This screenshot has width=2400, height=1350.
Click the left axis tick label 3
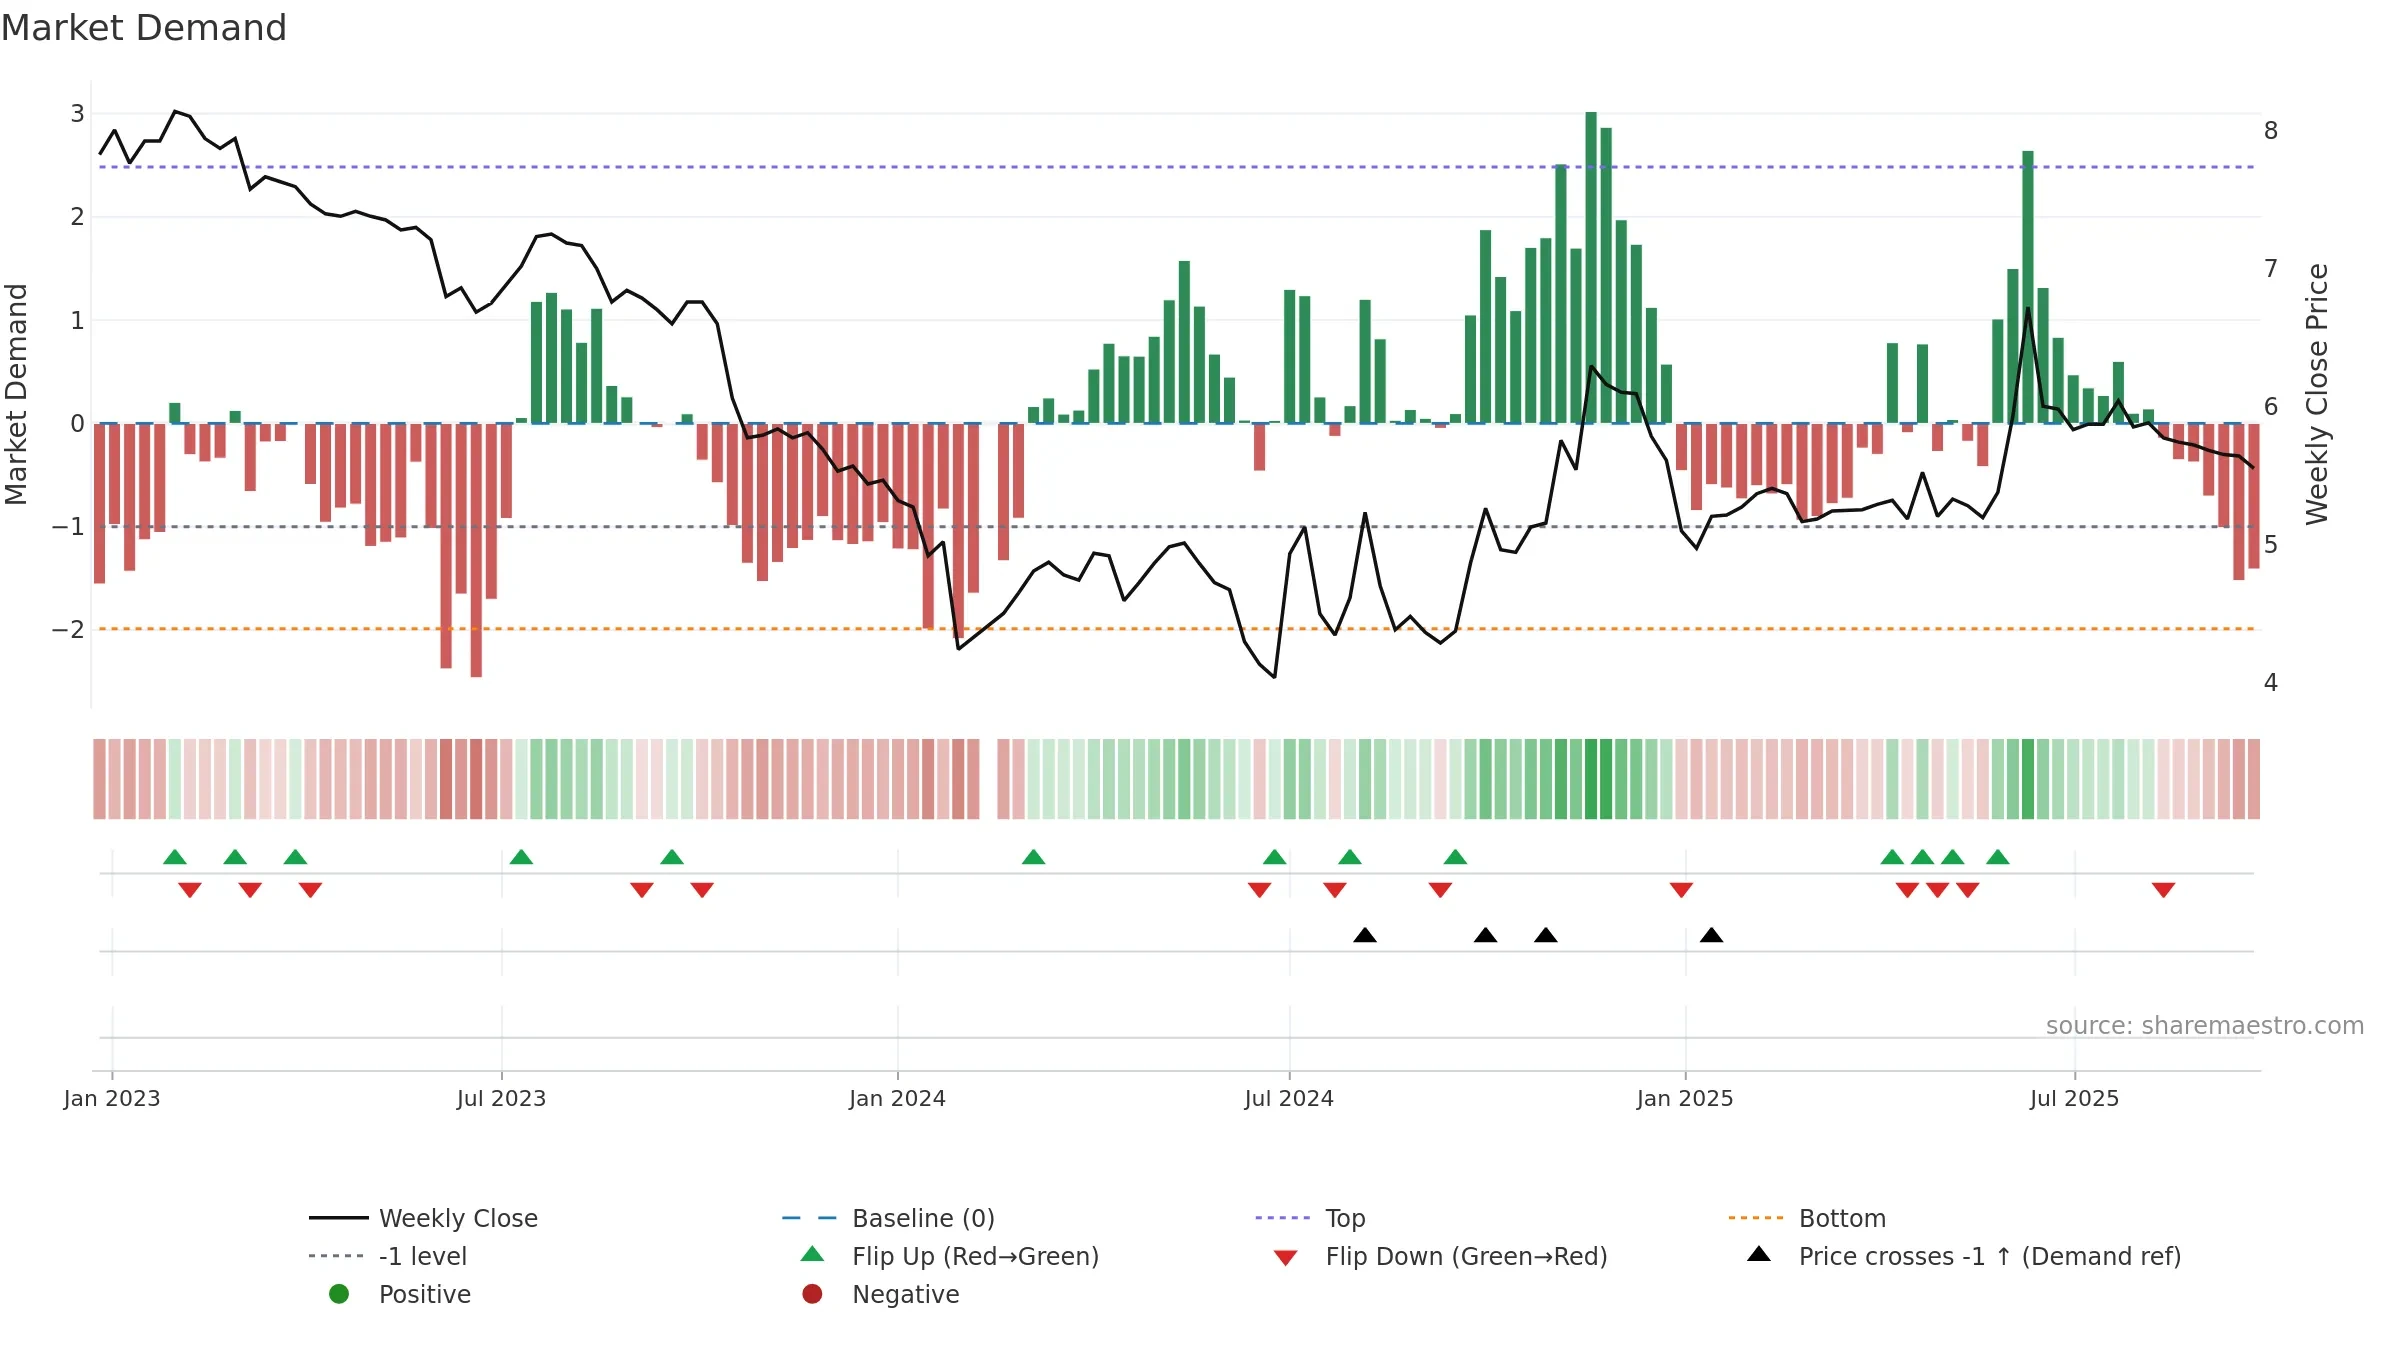tap(77, 114)
